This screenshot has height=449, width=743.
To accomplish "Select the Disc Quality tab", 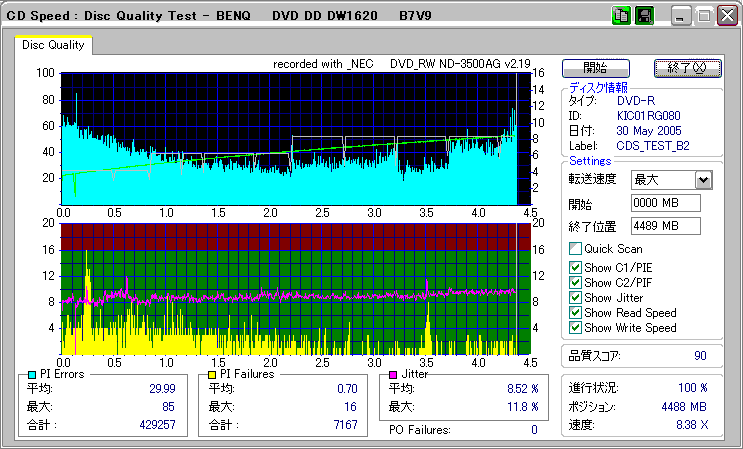I will [53, 45].
